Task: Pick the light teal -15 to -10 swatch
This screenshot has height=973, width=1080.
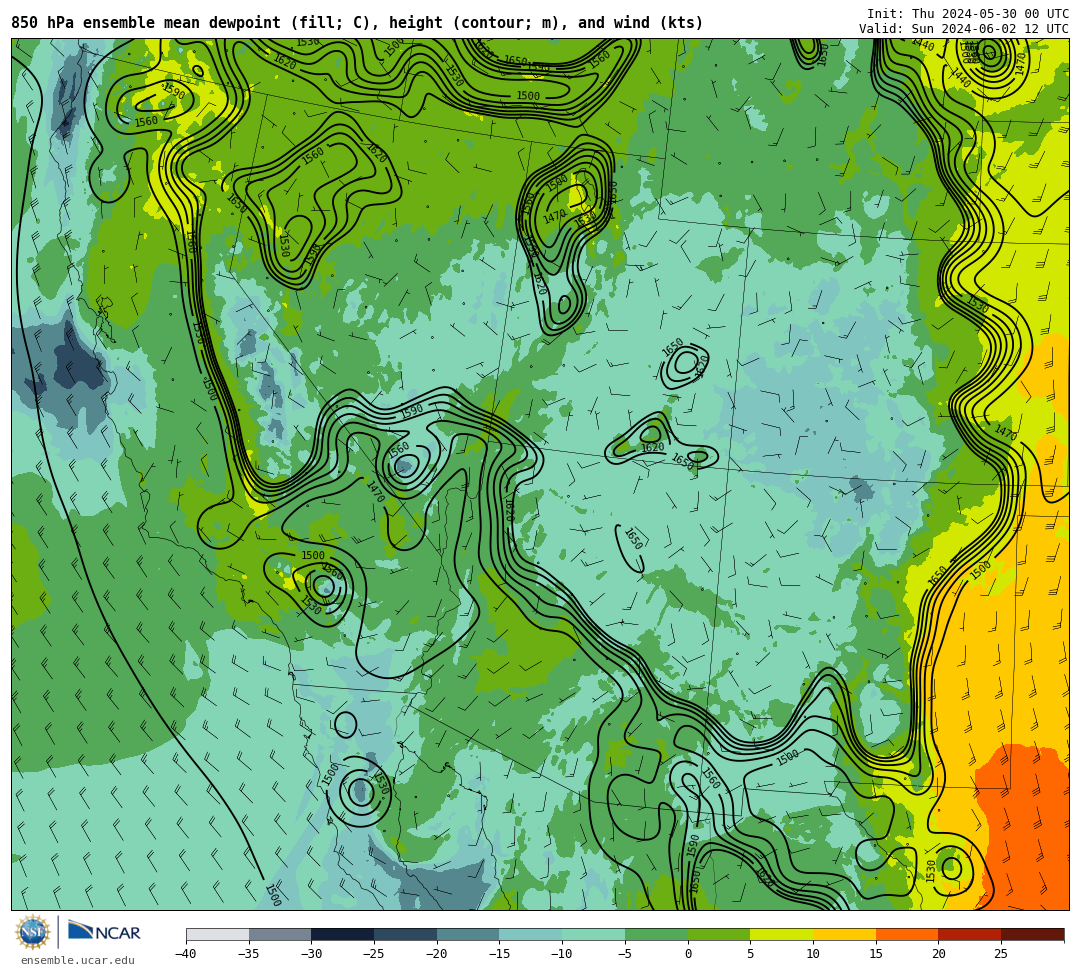Action: pyautogui.click(x=531, y=934)
